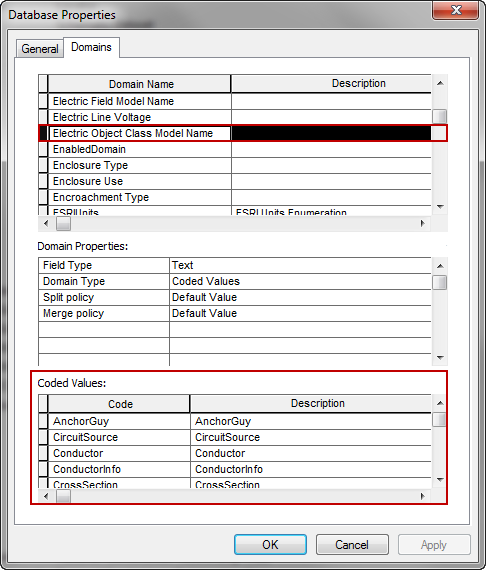Click the row selector beside AnchorGuy
This screenshot has height=570, width=486.
43,421
